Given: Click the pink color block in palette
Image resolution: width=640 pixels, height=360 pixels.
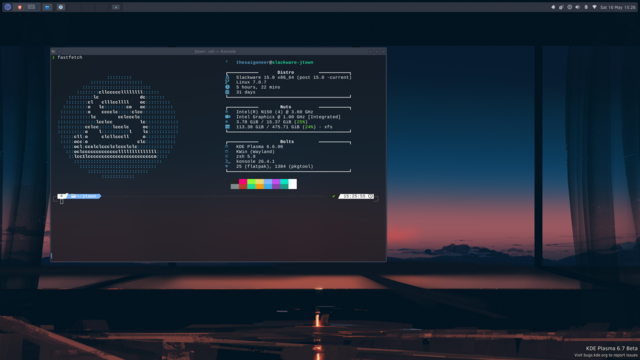Looking at the screenshot, I should [x=243, y=182].
